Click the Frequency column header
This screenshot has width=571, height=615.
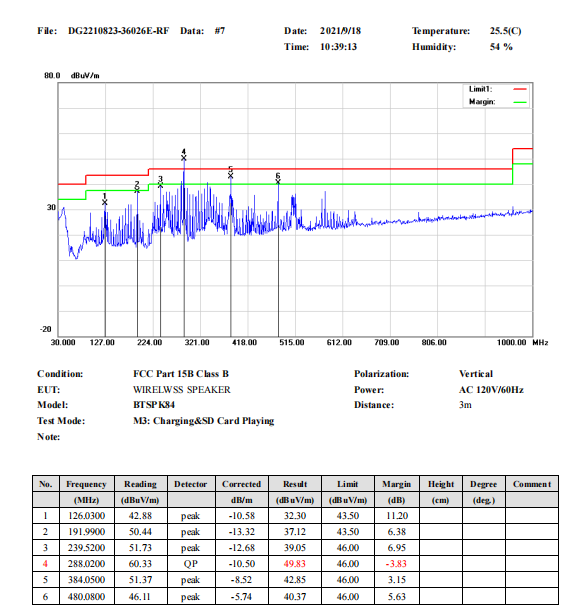coord(86,484)
